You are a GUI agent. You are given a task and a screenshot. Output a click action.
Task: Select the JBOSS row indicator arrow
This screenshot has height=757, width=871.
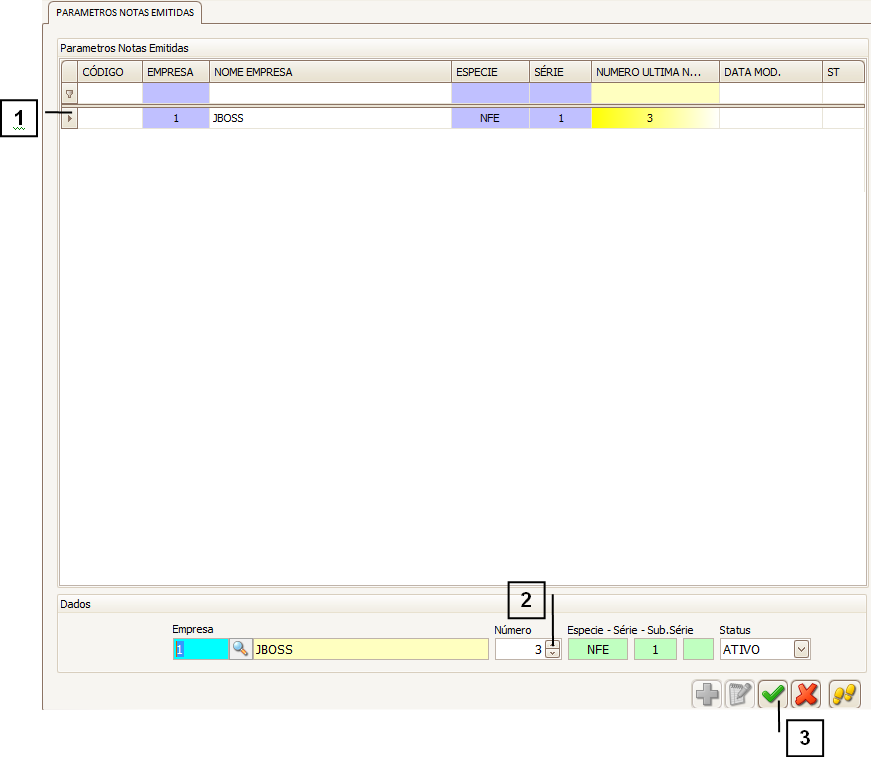pos(69,118)
